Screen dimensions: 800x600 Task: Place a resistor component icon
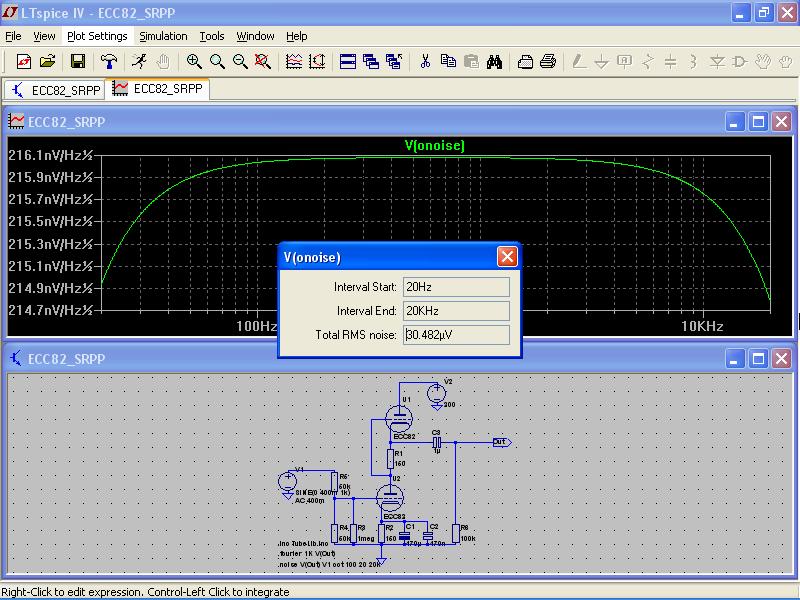point(648,62)
